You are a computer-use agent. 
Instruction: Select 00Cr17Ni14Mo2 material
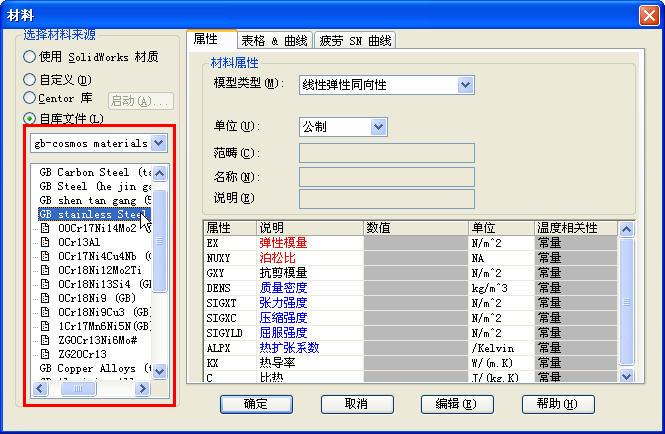click(104, 228)
